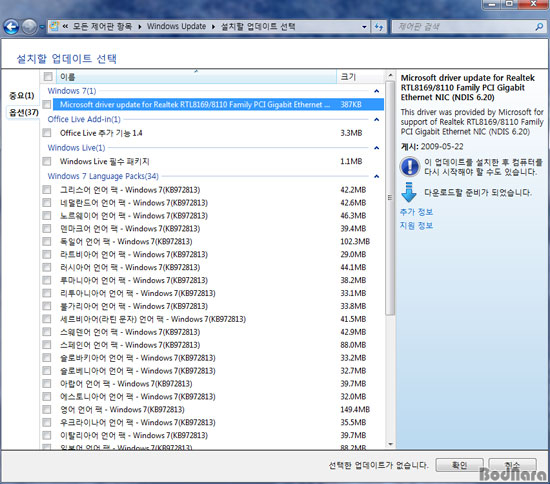Collapse the Windows 7 Language Packs(34) group
The image size is (550, 484).
pyautogui.click(x=376, y=176)
